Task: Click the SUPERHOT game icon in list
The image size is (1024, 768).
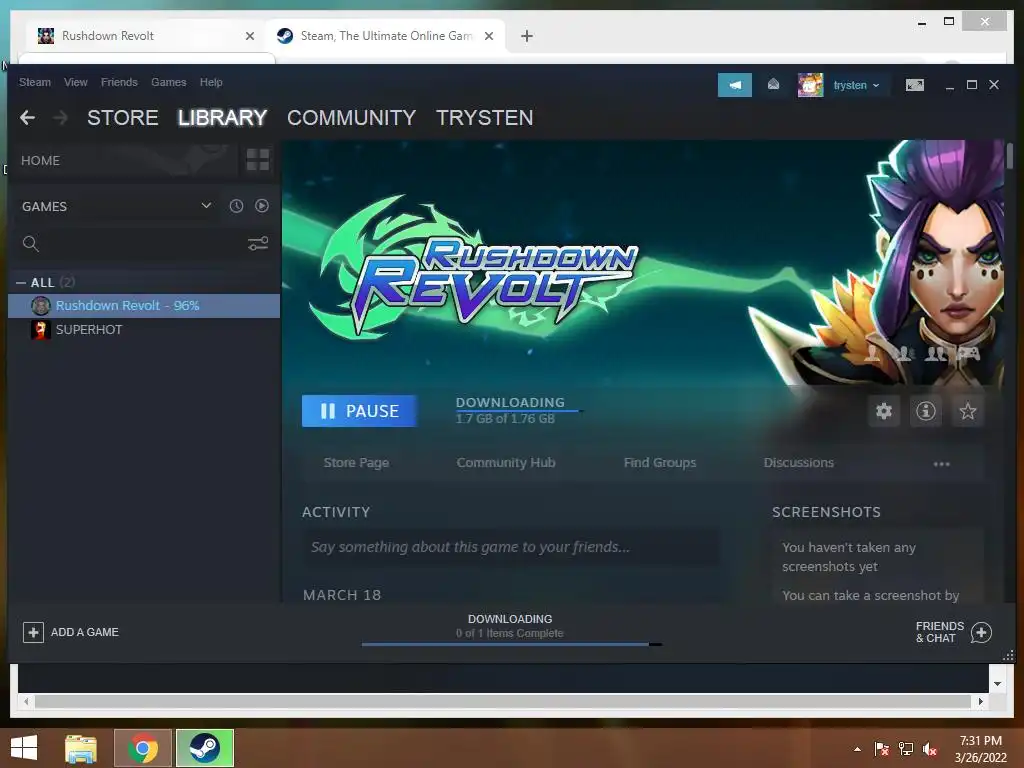Action: (x=40, y=330)
